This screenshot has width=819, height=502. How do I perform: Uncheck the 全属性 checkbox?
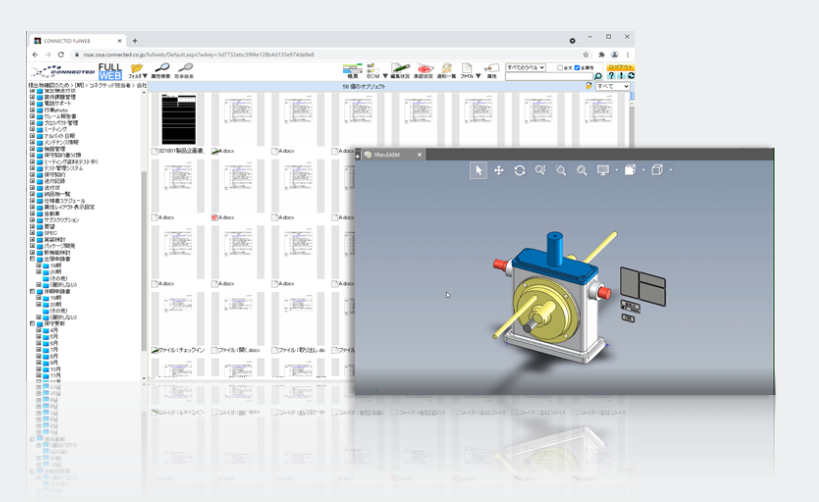point(578,68)
